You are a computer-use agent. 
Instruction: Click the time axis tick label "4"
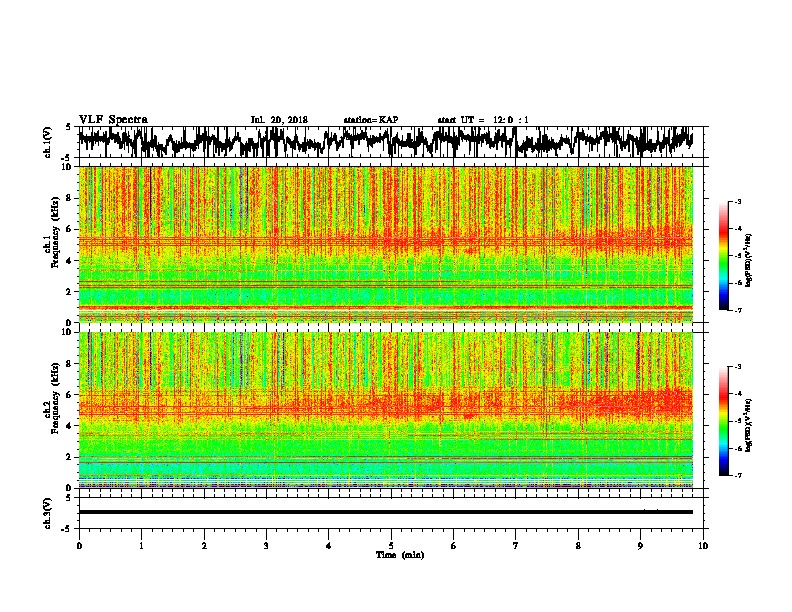tap(329, 546)
